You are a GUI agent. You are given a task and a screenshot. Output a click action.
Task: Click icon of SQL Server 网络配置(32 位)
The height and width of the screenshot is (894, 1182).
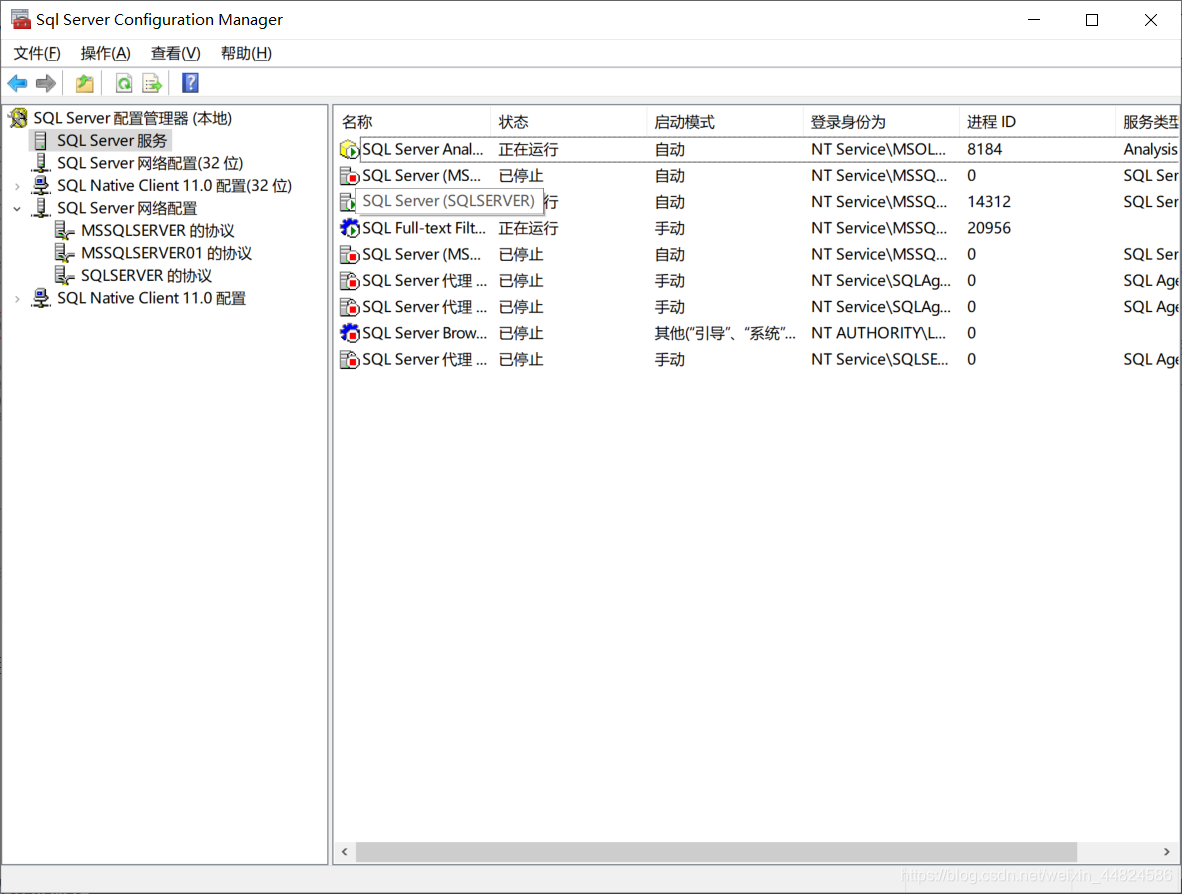click(41, 163)
